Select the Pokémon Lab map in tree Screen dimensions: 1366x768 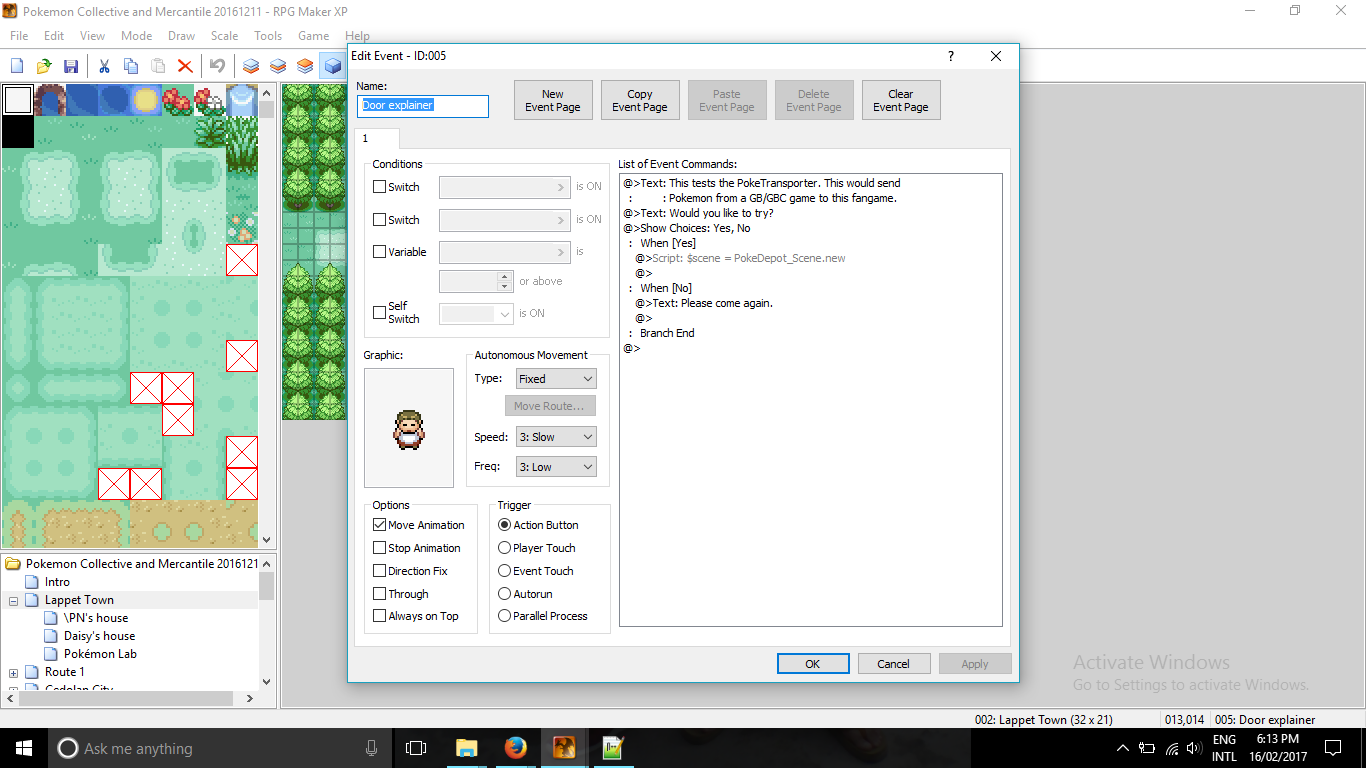coord(100,654)
